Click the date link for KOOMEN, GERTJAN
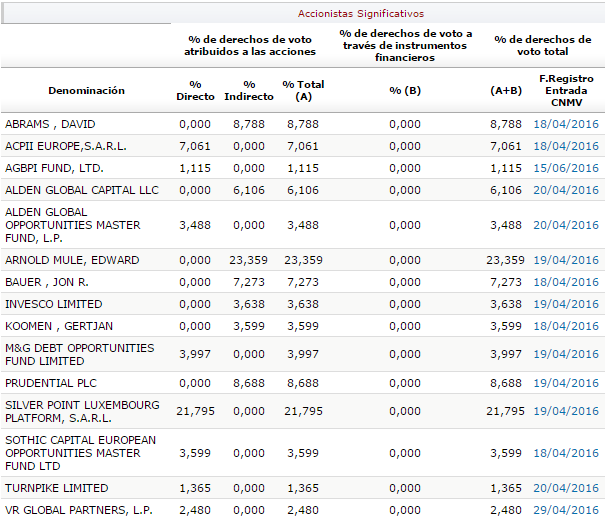 (566, 326)
